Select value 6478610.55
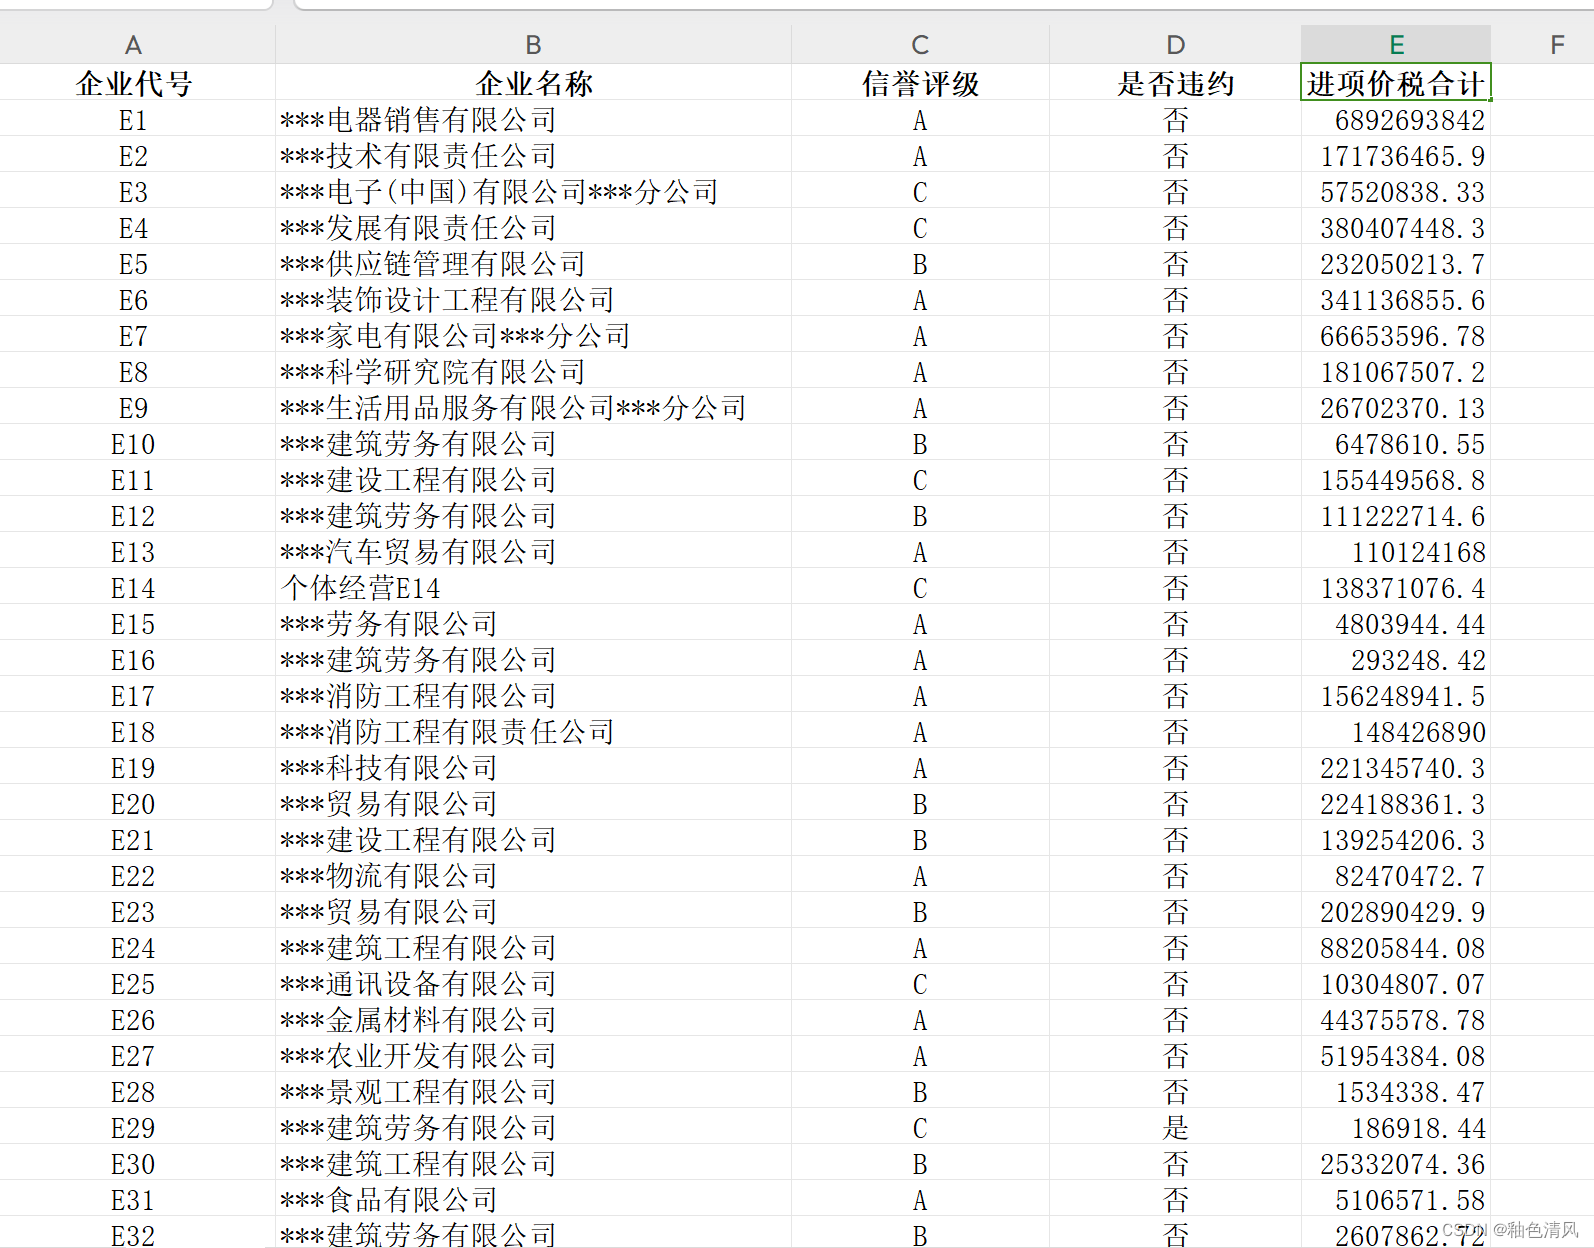 pyautogui.click(x=1396, y=444)
